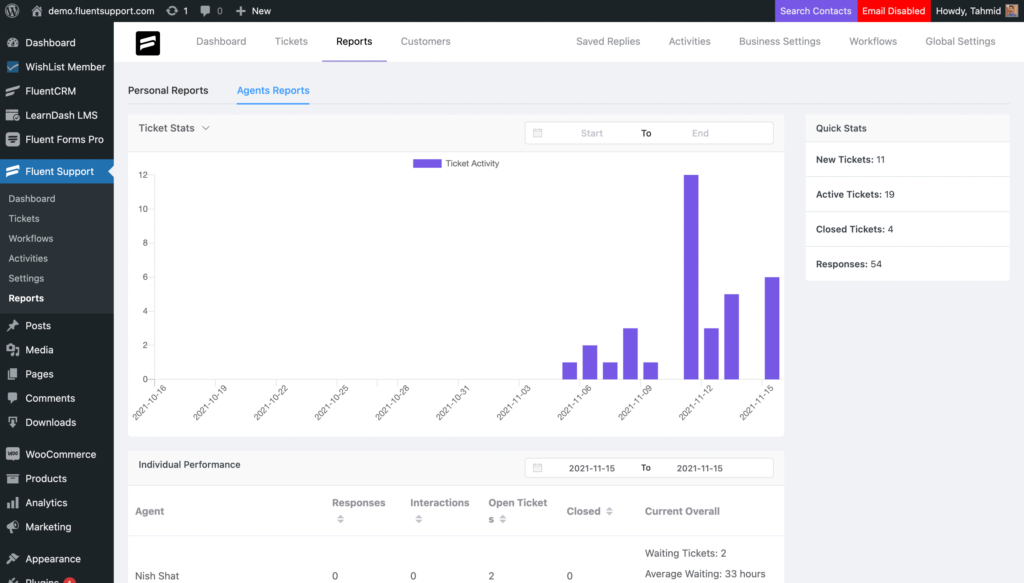The image size is (1024, 583).
Task: Click the Marketing megaphone icon
Action: pos(12,526)
